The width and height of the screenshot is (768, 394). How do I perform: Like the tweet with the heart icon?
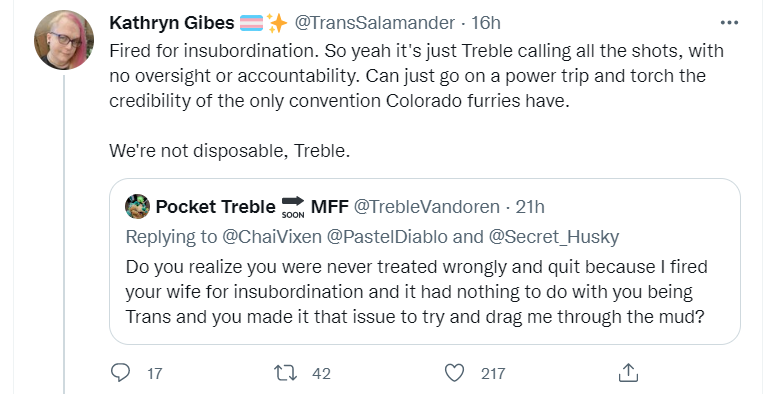454,373
